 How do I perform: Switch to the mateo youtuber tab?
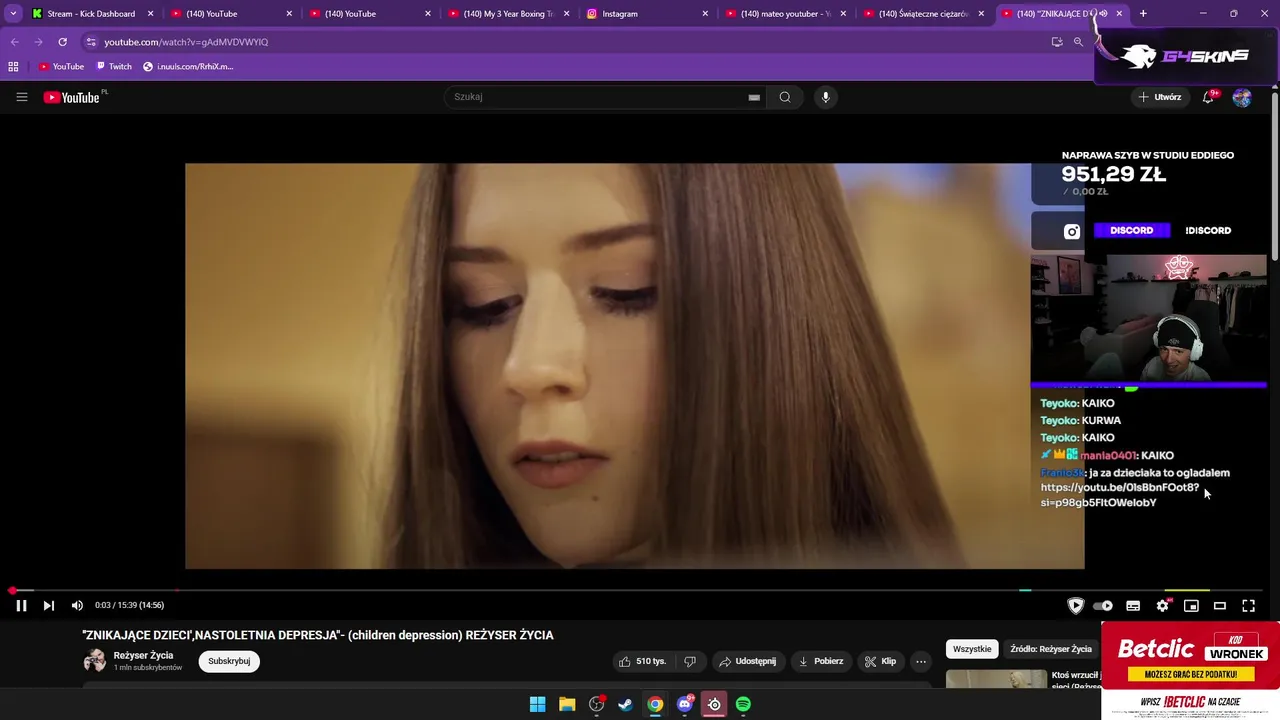[785, 14]
